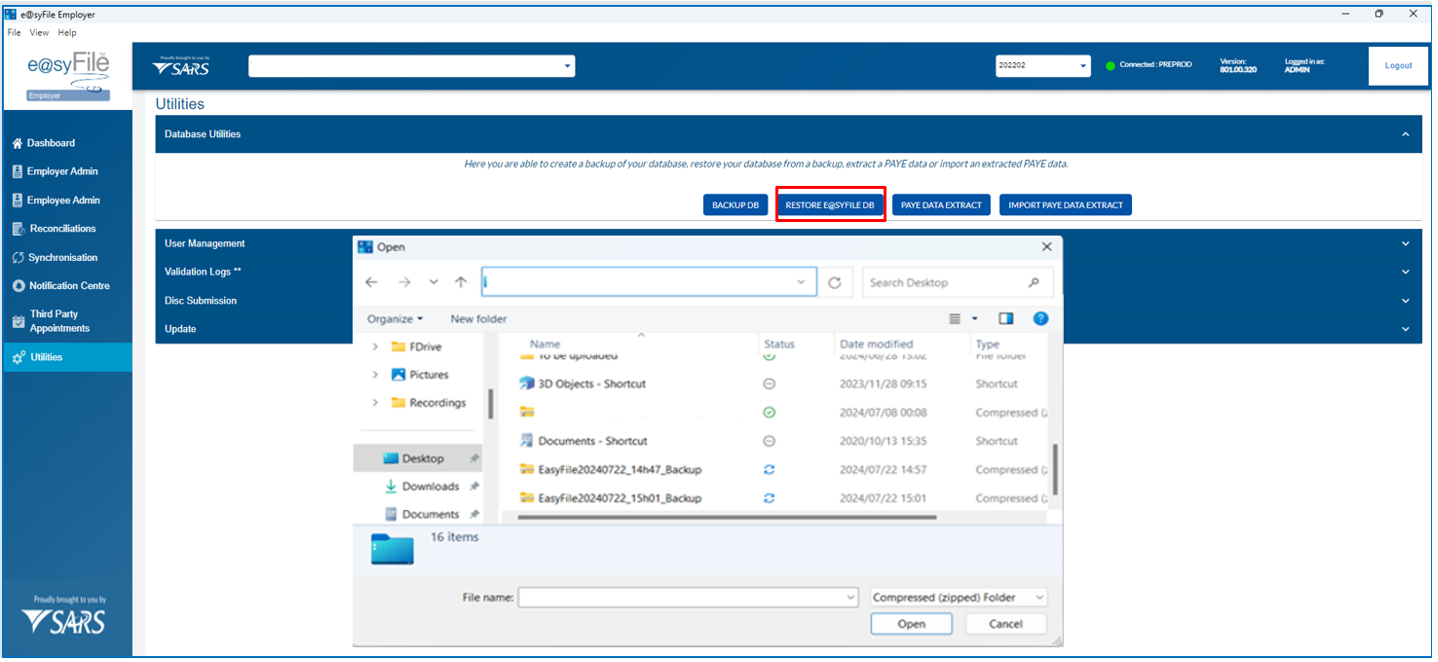Click the Third Party Appointments calendar icon

pyautogui.click(x=18, y=321)
